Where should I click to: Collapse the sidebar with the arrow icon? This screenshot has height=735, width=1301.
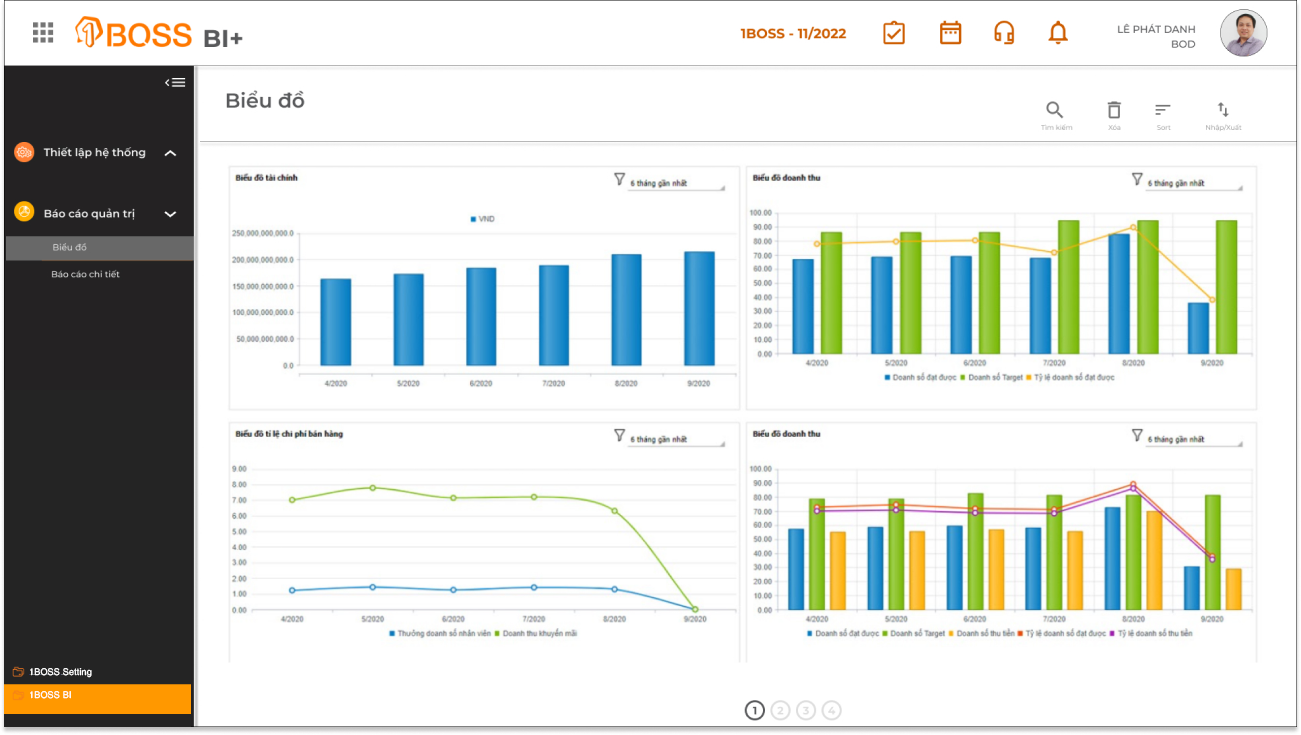[175, 82]
